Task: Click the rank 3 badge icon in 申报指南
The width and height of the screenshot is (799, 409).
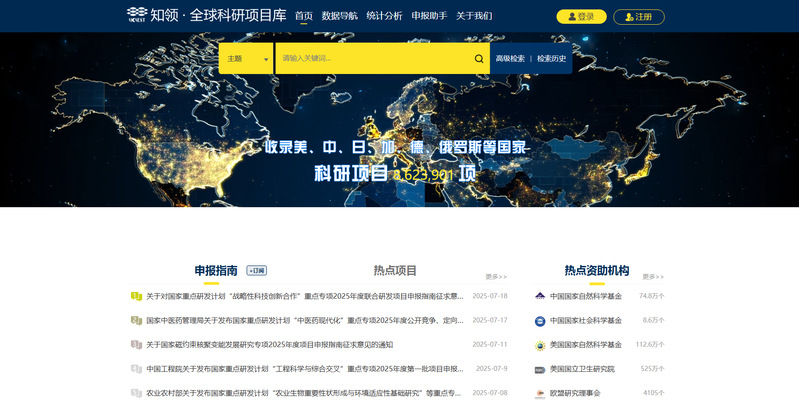Action: tap(136, 345)
